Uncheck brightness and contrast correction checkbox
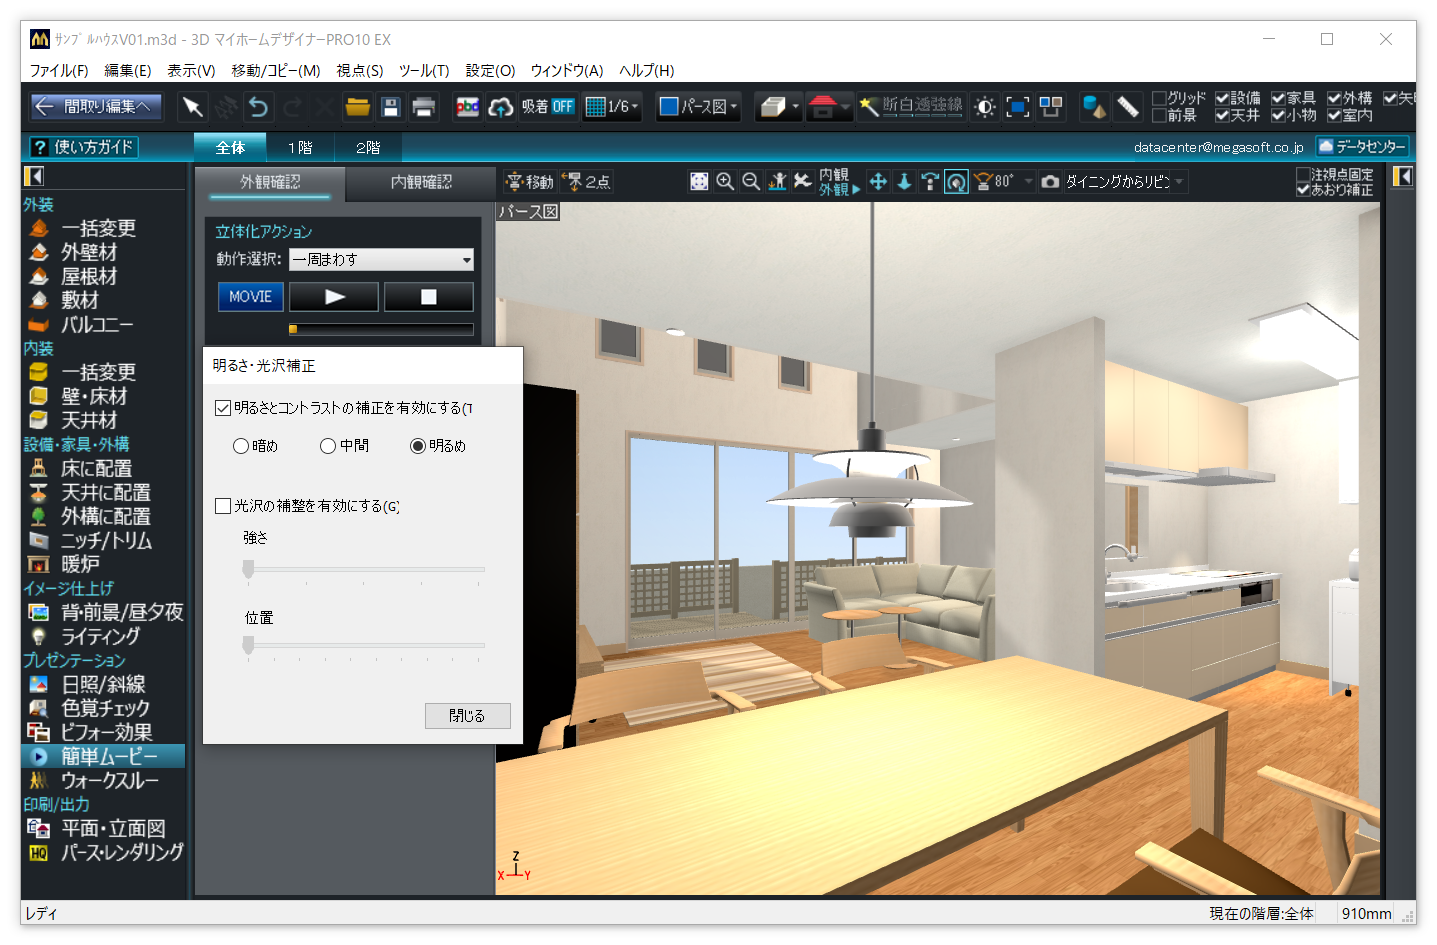Viewport: 1437px width, 945px height. click(223, 408)
